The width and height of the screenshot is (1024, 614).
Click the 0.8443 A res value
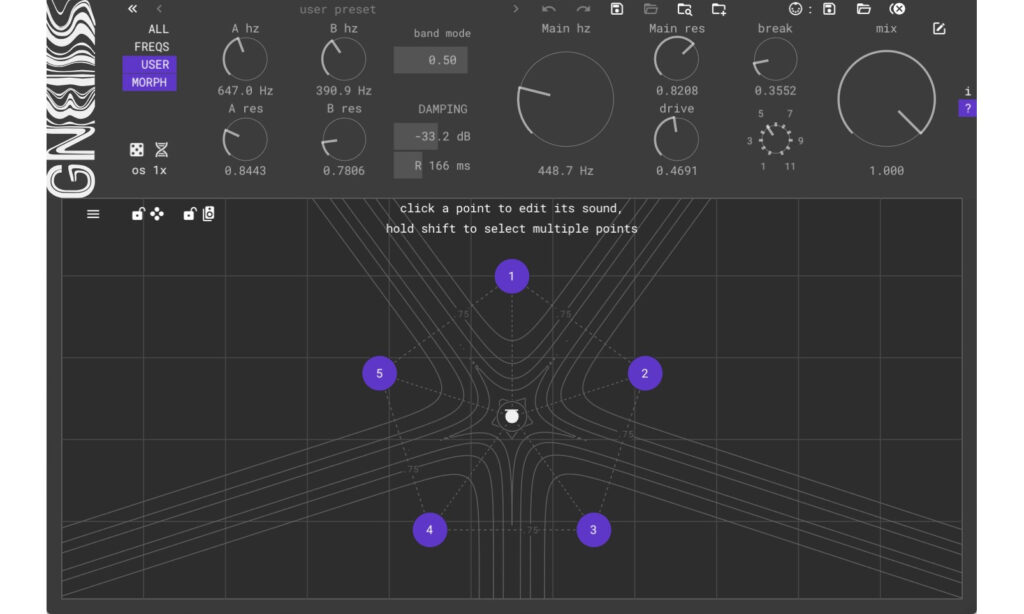(245, 170)
